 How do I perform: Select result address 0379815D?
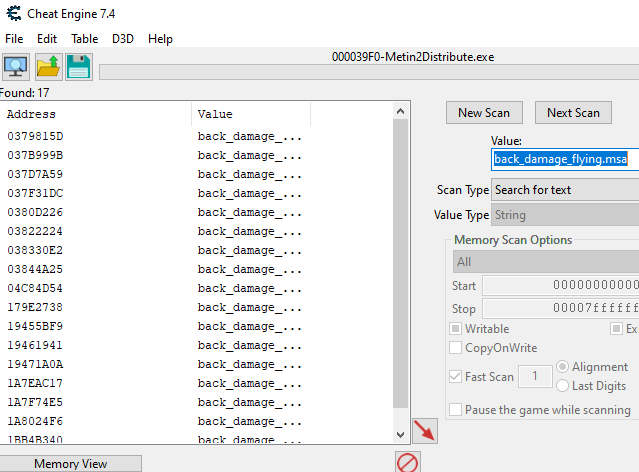pos(35,136)
